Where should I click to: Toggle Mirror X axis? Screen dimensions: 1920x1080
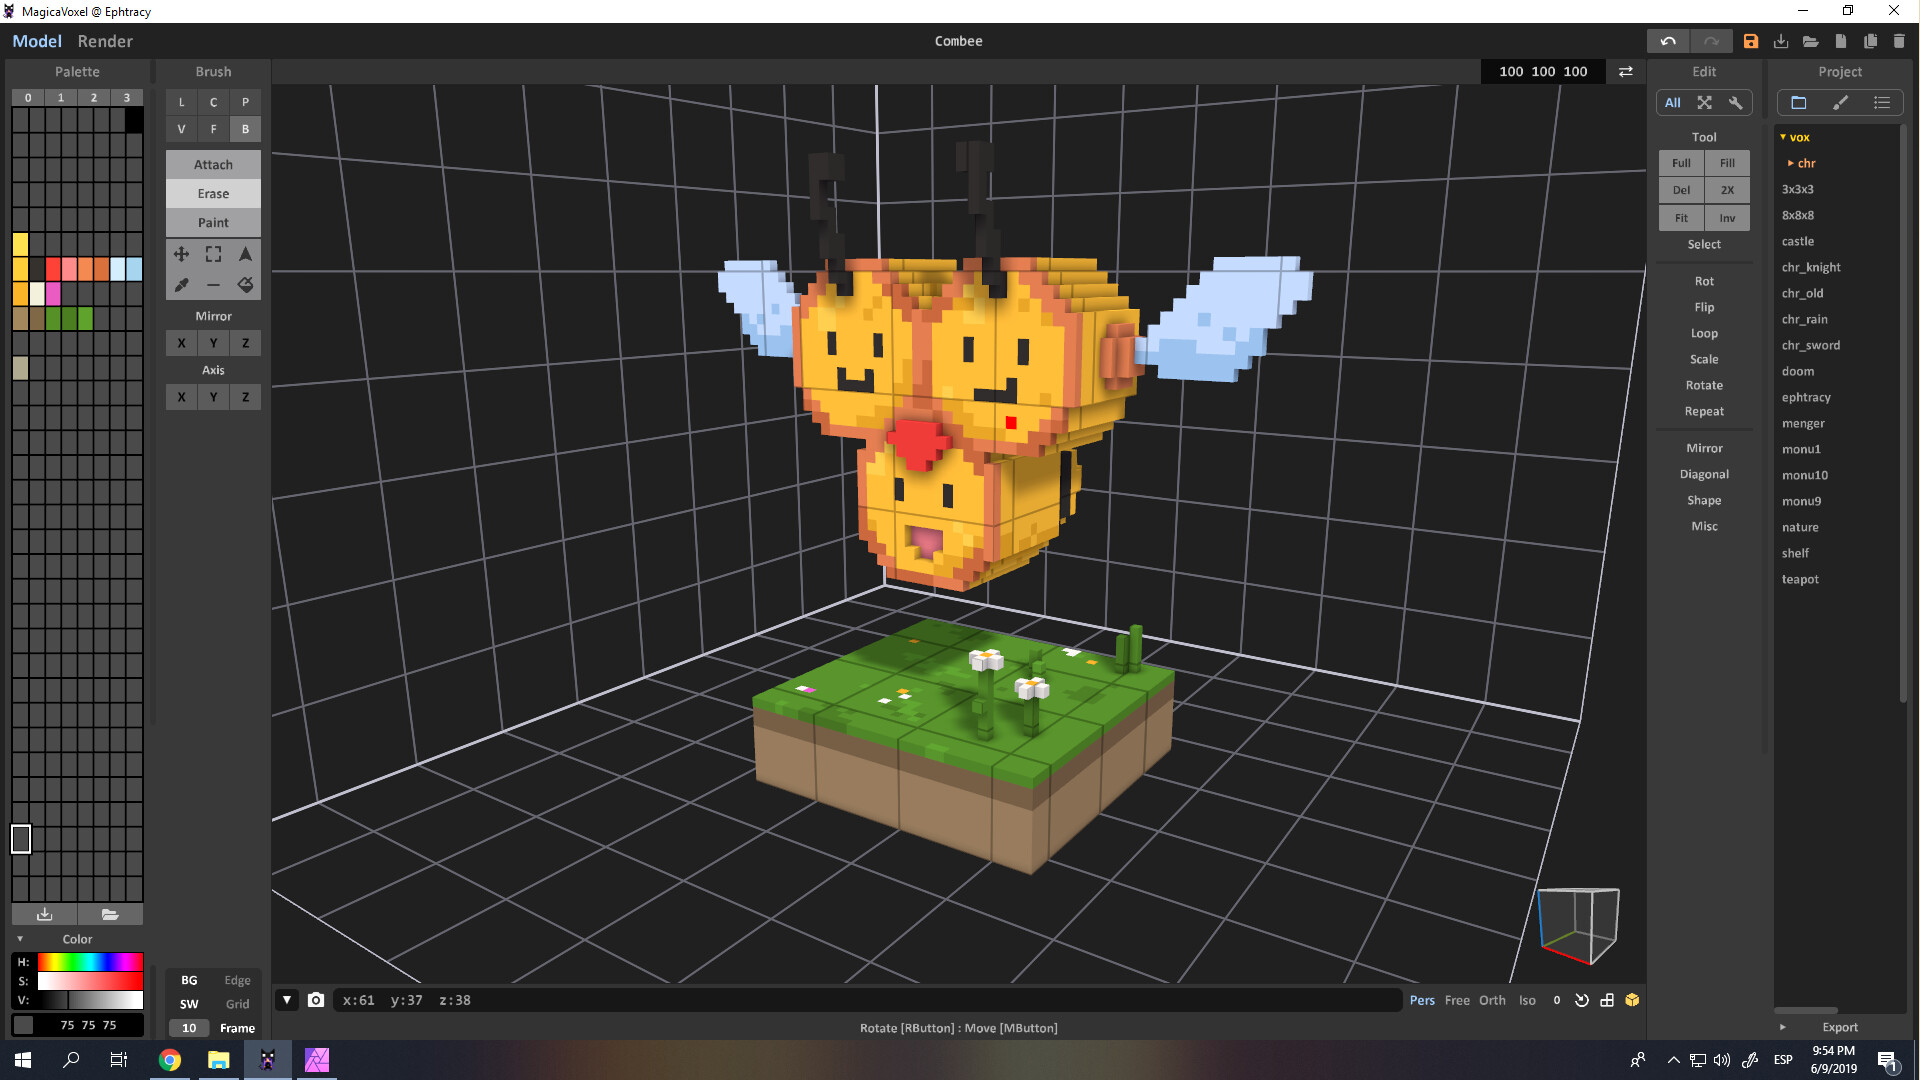(181, 343)
